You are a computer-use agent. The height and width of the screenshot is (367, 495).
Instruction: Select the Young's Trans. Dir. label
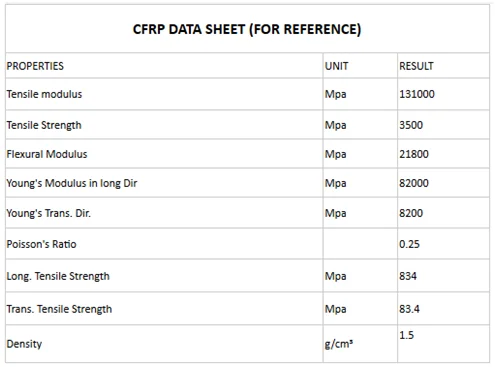point(48,213)
